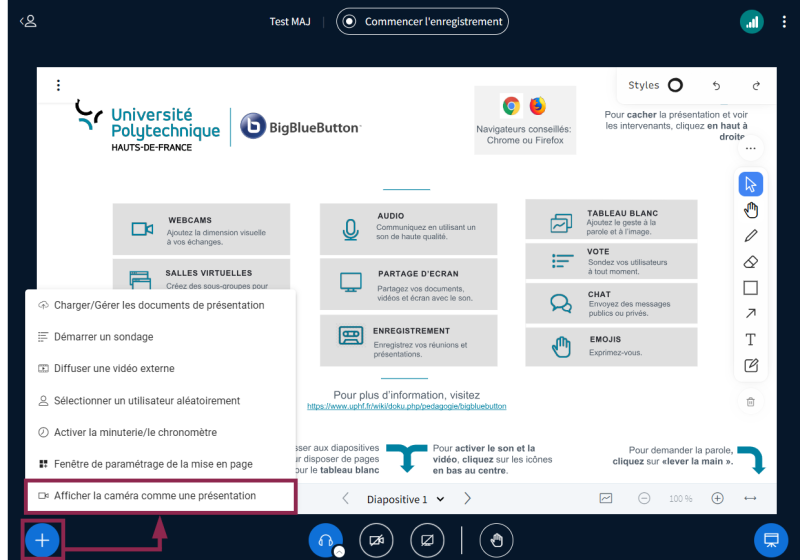The width and height of the screenshot is (800, 560).
Task: Open the Diapositive 1 slide dropdown
Action: [x=403, y=499]
